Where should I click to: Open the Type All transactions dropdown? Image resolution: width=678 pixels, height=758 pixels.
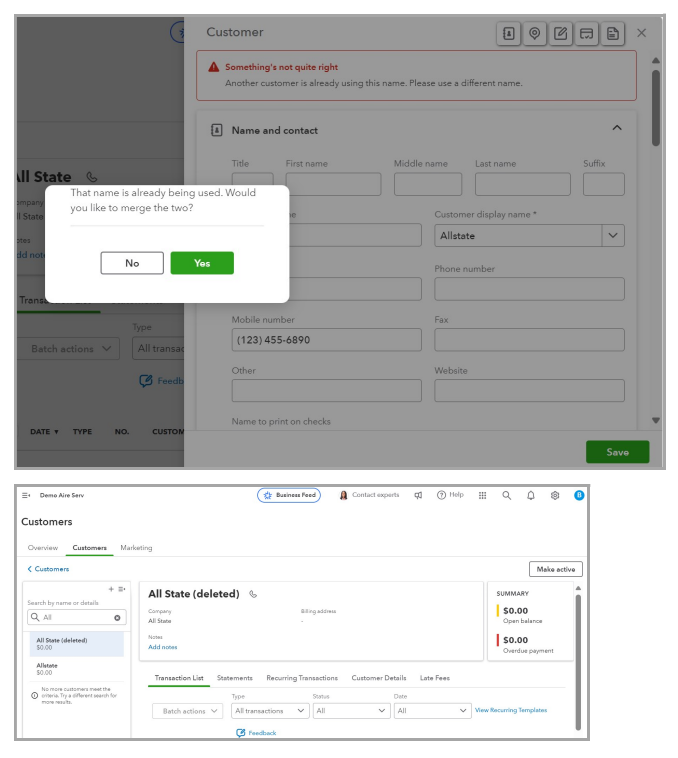point(270,711)
